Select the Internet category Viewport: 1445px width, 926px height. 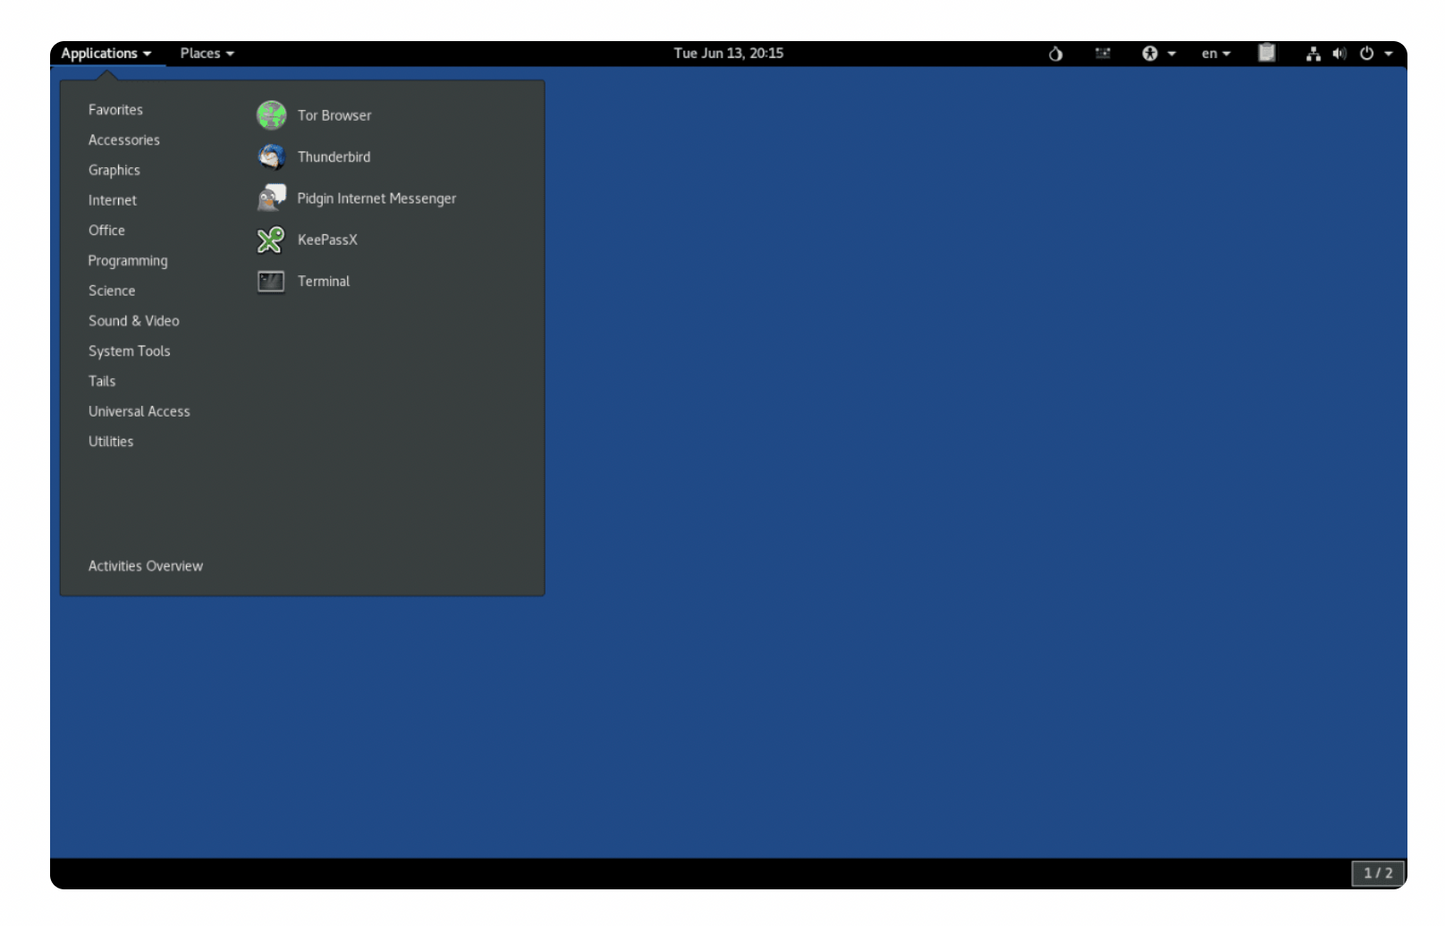112,200
